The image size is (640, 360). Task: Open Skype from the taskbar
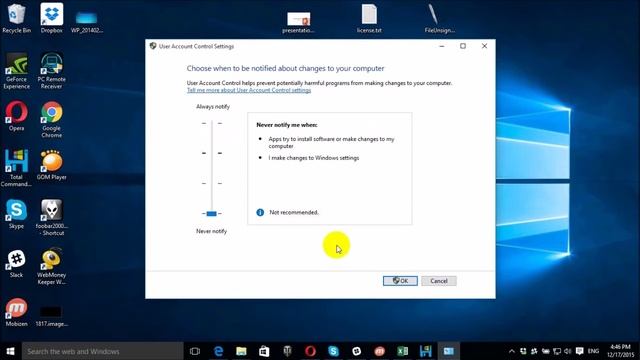coord(333,351)
